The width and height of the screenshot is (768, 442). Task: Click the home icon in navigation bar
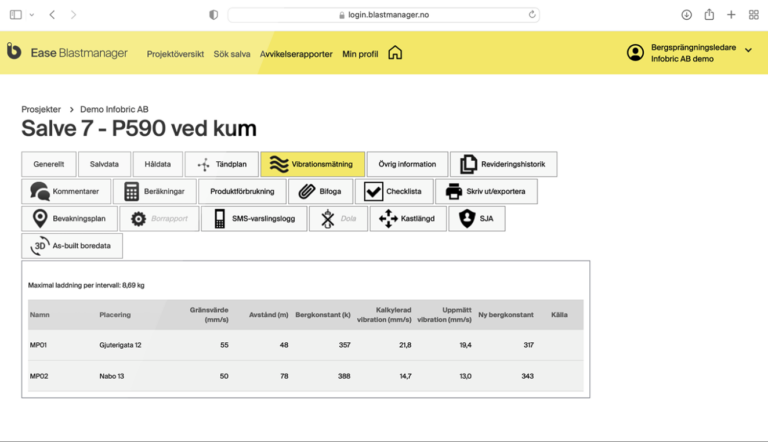(x=395, y=53)
